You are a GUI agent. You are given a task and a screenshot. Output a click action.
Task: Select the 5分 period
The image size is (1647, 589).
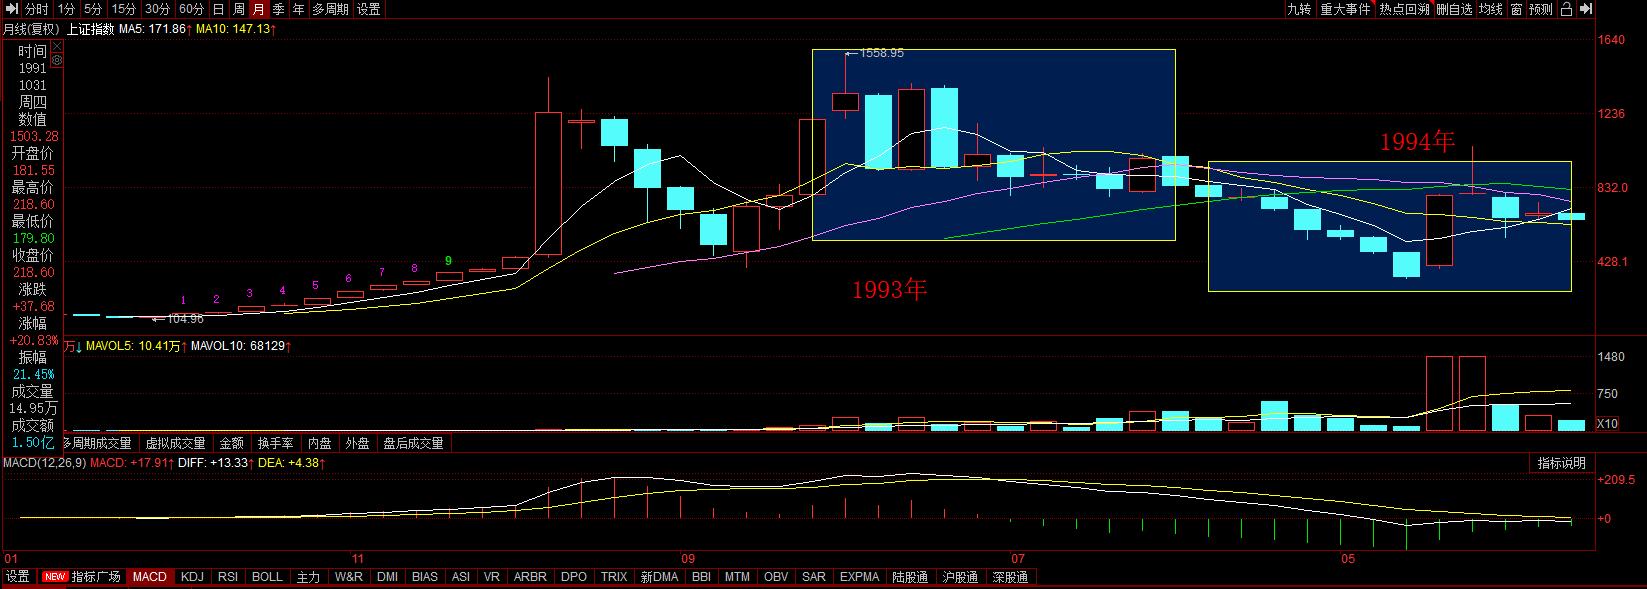(x=93, y=9)
